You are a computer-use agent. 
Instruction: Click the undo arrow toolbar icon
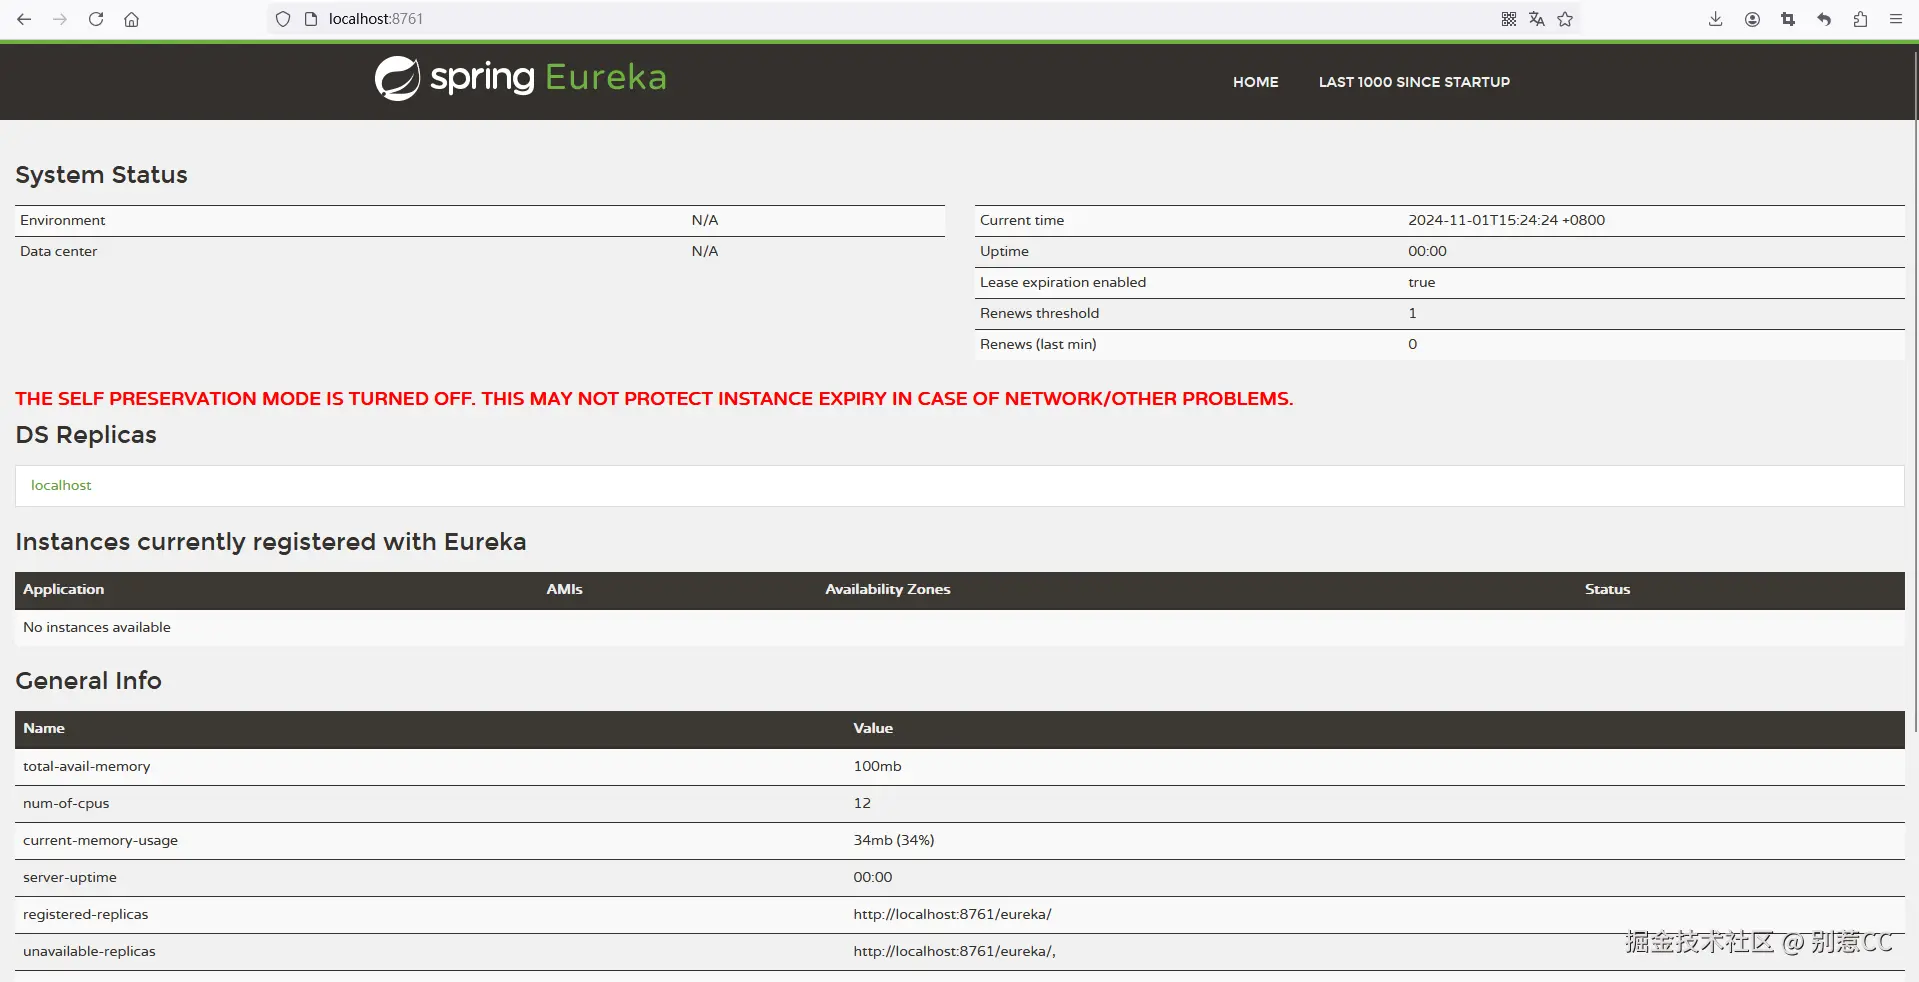pos(1824,19)
